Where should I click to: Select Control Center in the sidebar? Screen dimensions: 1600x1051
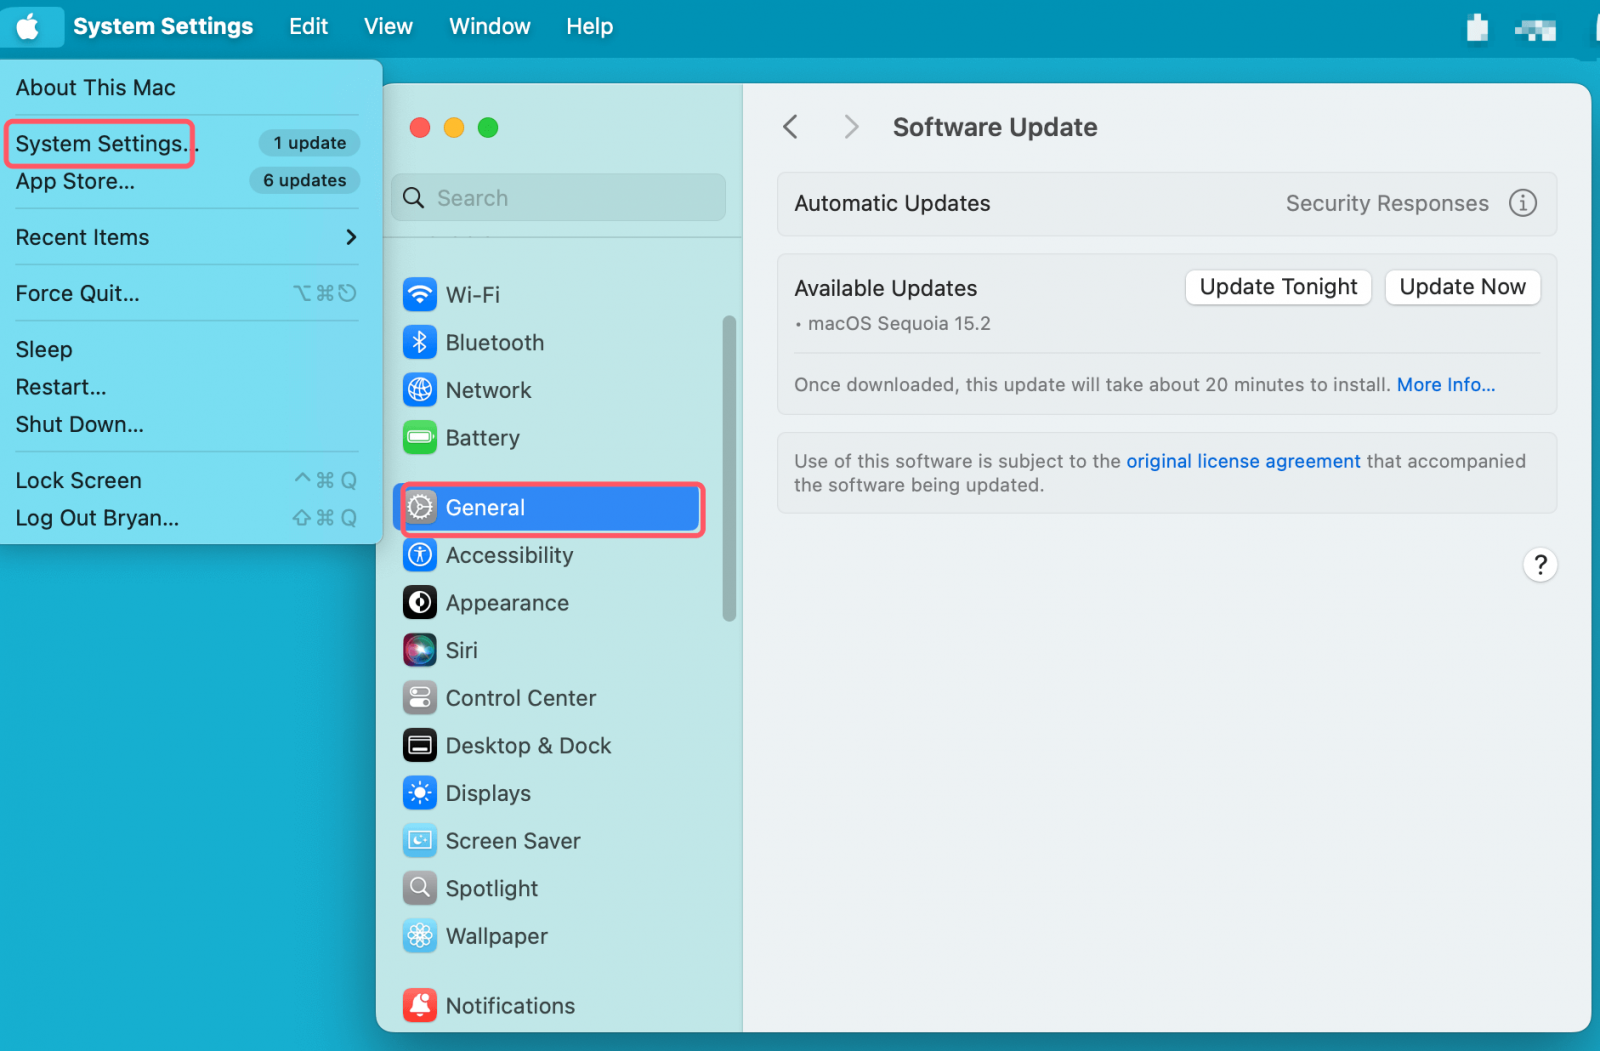point(521,698)
